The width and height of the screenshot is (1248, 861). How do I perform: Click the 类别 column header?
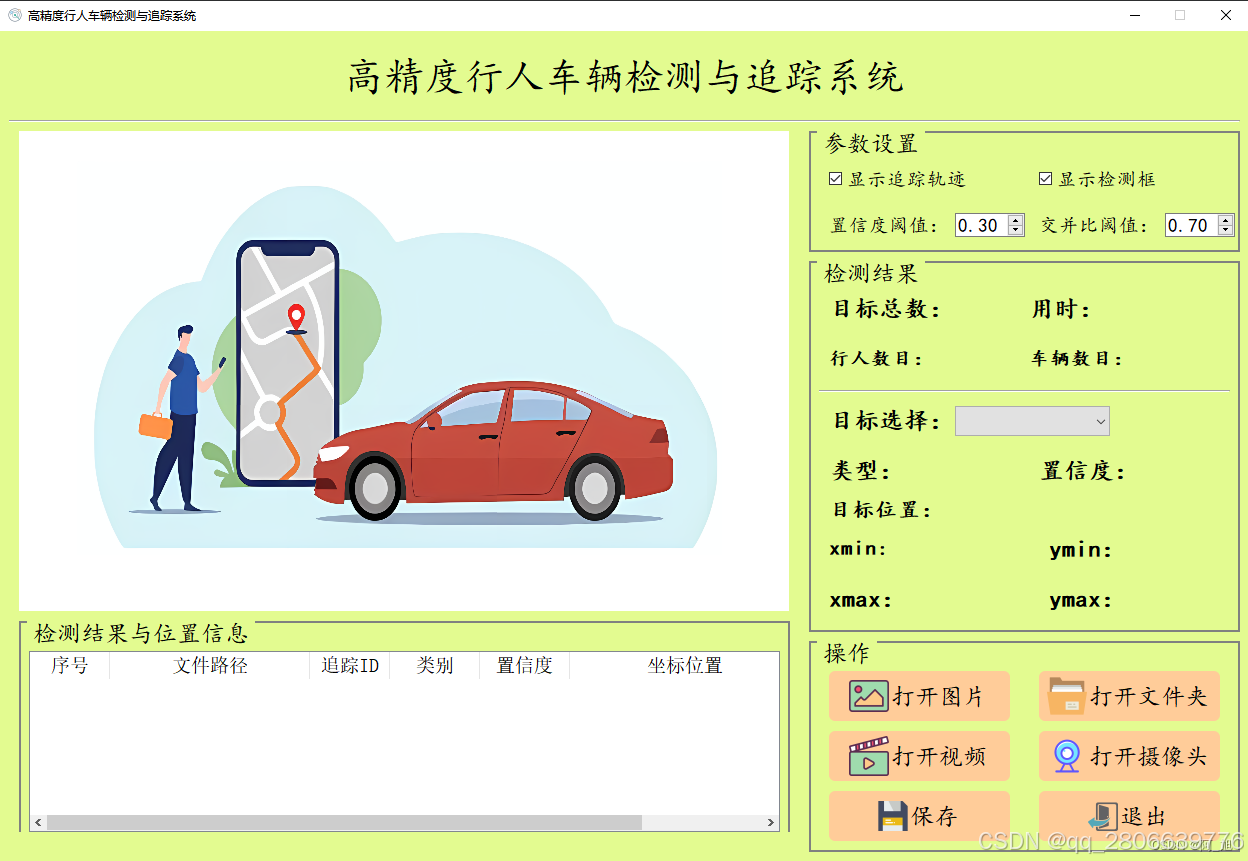click(x=435, y=666)
